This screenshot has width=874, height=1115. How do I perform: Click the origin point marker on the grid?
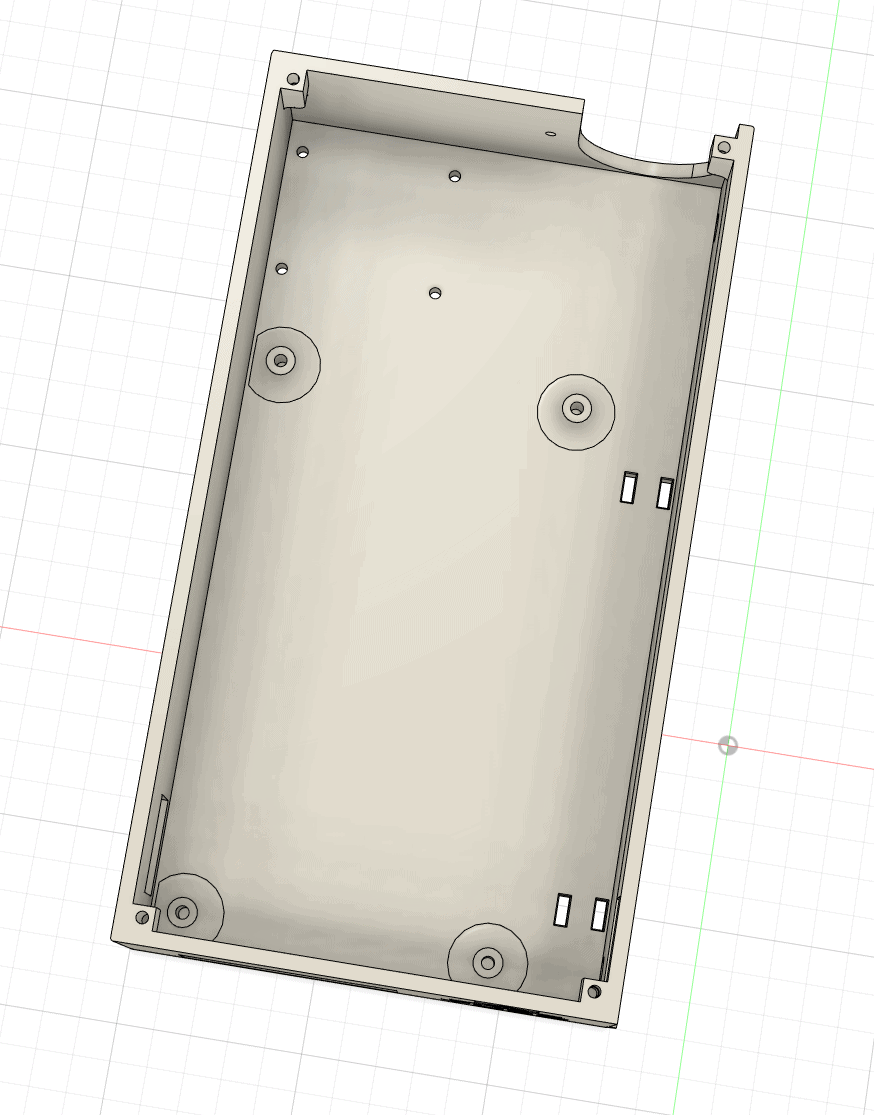click(728, 746)
